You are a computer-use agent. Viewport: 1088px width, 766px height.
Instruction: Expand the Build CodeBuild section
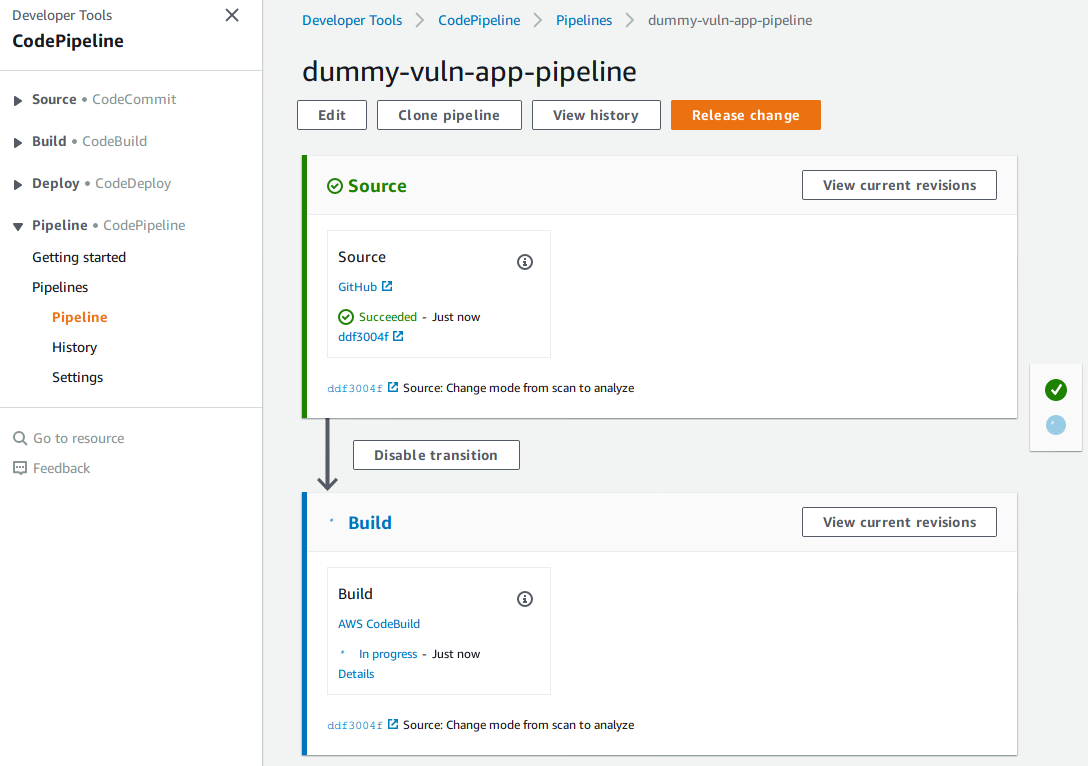[x=18, y=142]
